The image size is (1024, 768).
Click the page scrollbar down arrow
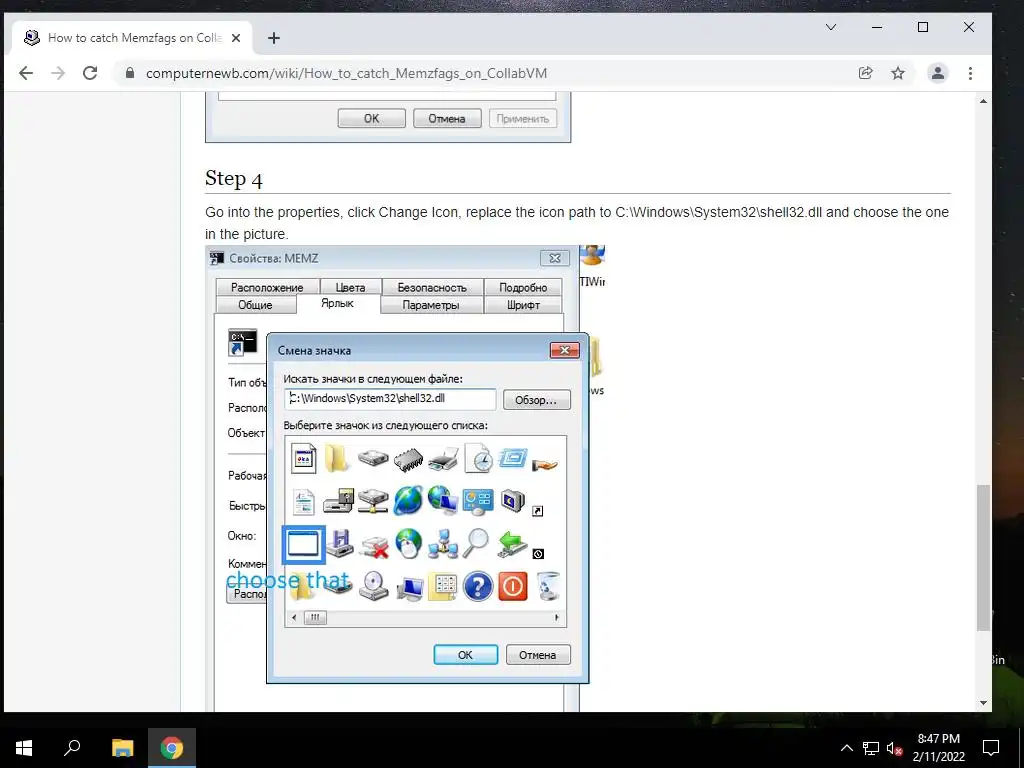(x=984, y=703)
